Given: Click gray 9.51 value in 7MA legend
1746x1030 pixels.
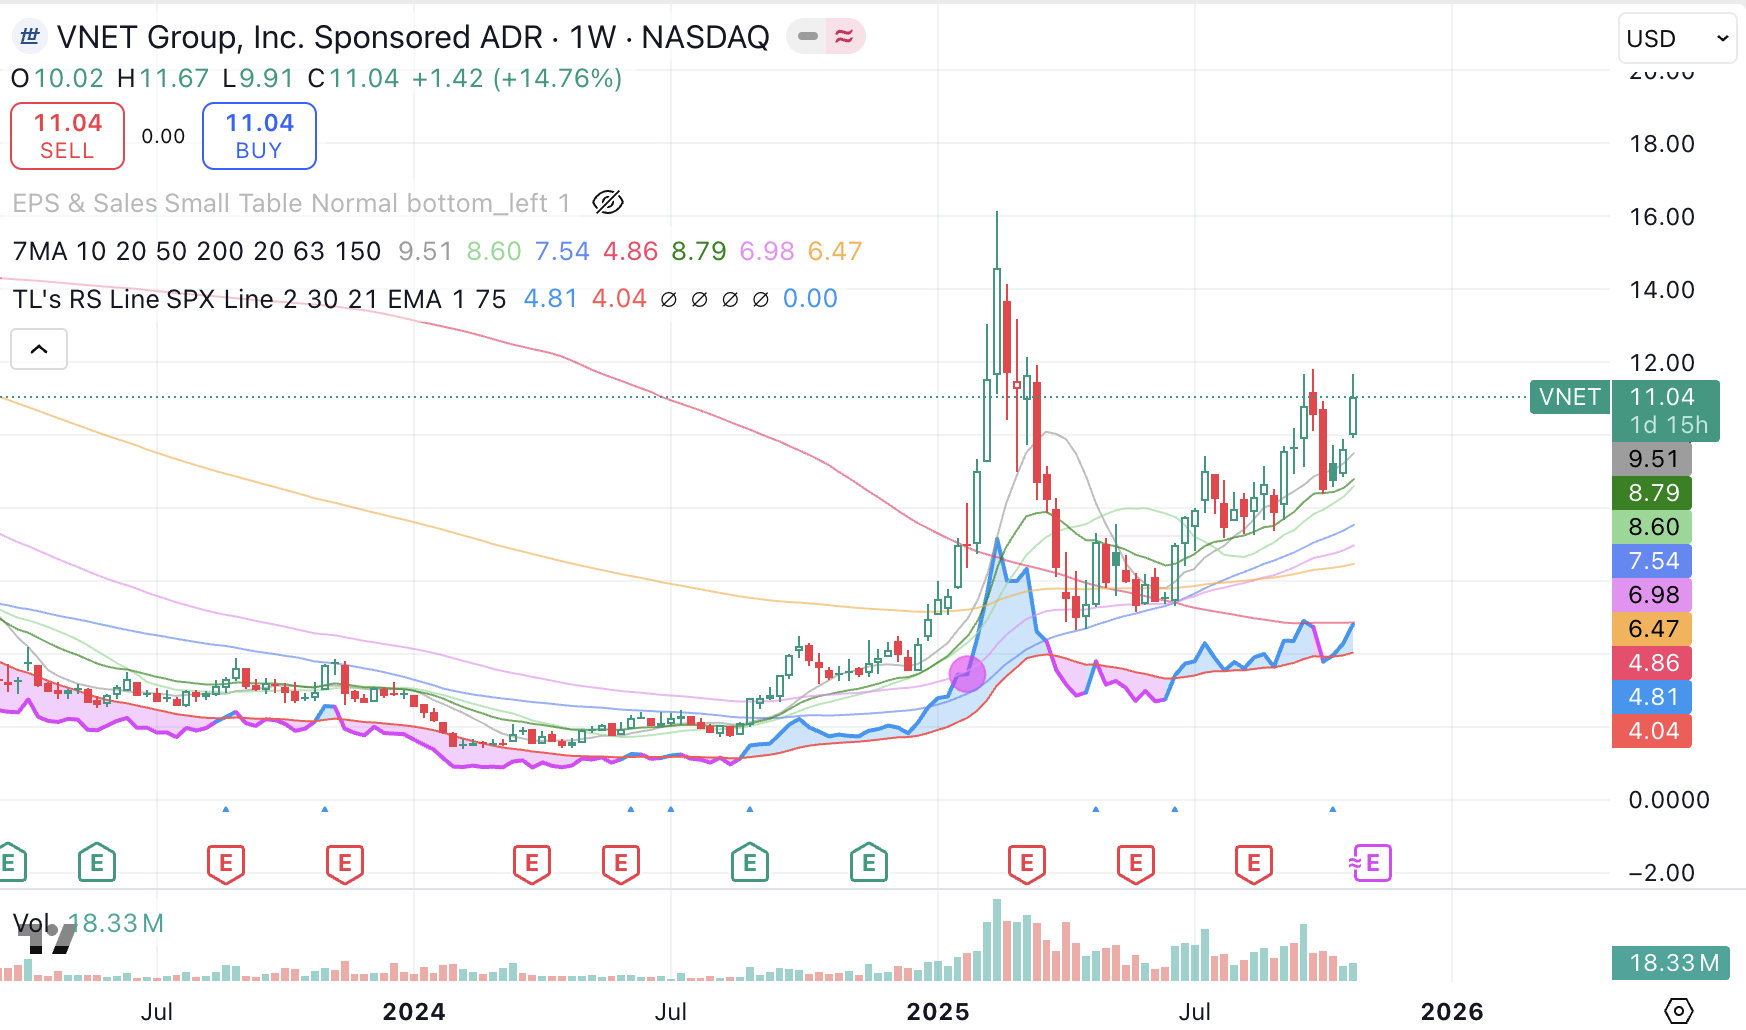Looking at the screenshot, I should (425, 251).
